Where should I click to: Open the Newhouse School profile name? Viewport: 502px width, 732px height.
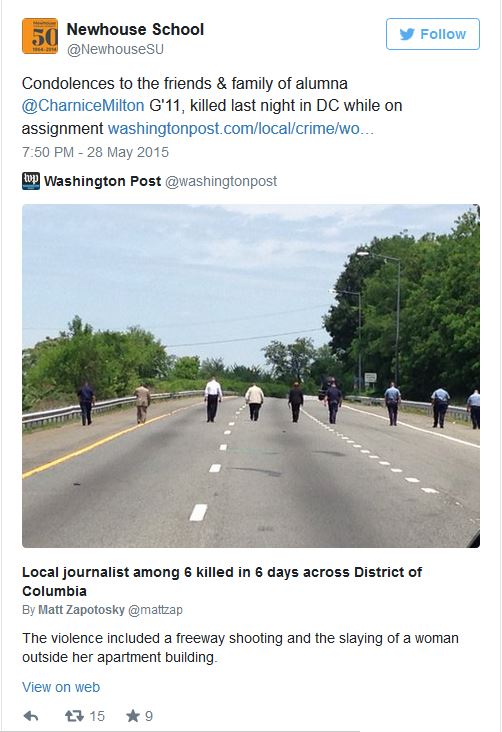click(x=135, y=29)
